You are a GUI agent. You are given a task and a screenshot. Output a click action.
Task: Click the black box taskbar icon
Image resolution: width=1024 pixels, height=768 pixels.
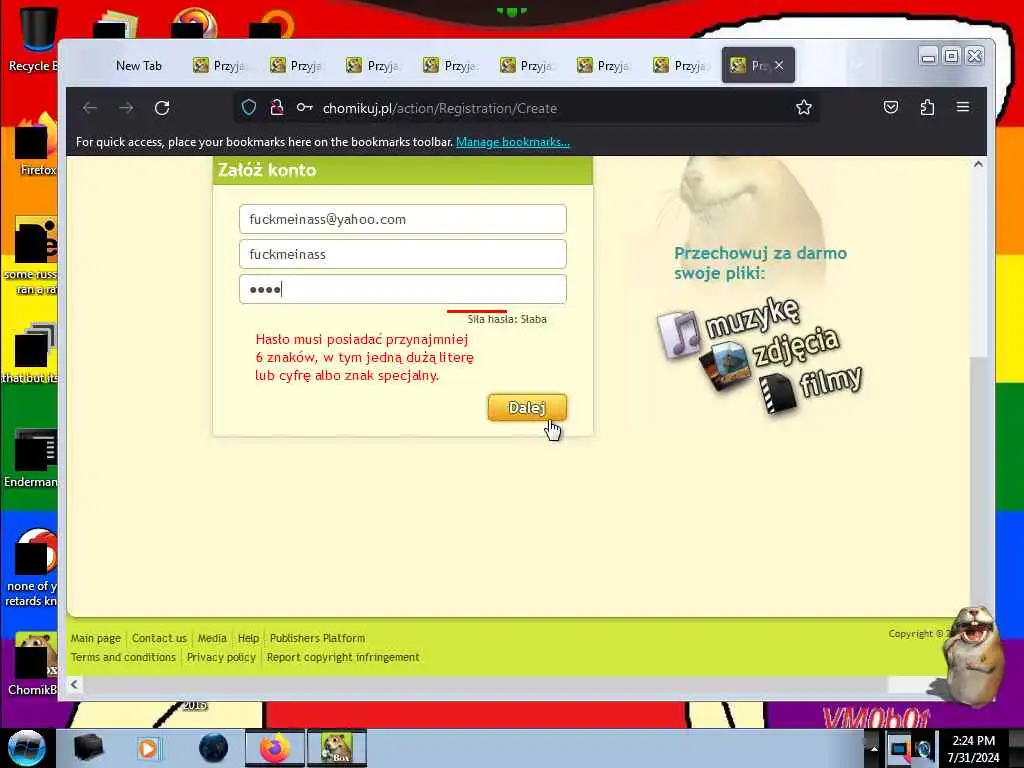(x=89, y=748)
